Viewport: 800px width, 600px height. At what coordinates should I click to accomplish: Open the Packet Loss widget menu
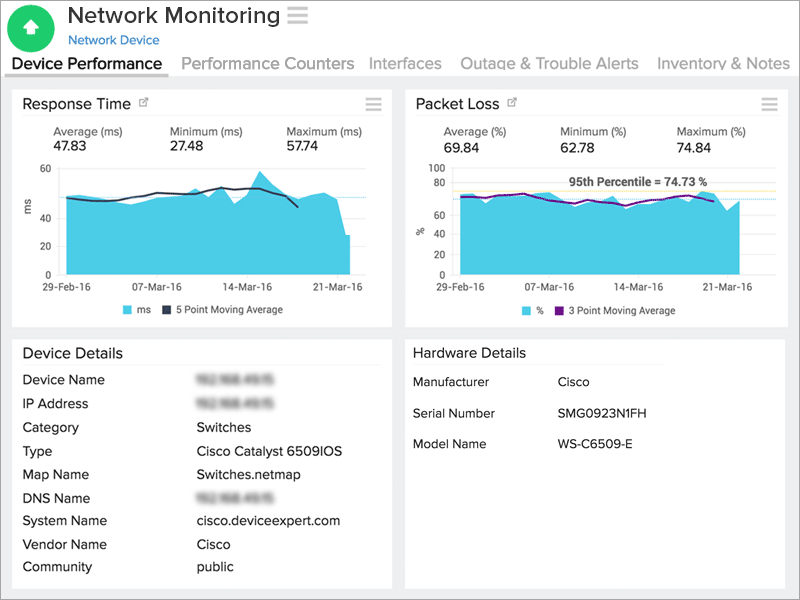[x=769, y=104]
